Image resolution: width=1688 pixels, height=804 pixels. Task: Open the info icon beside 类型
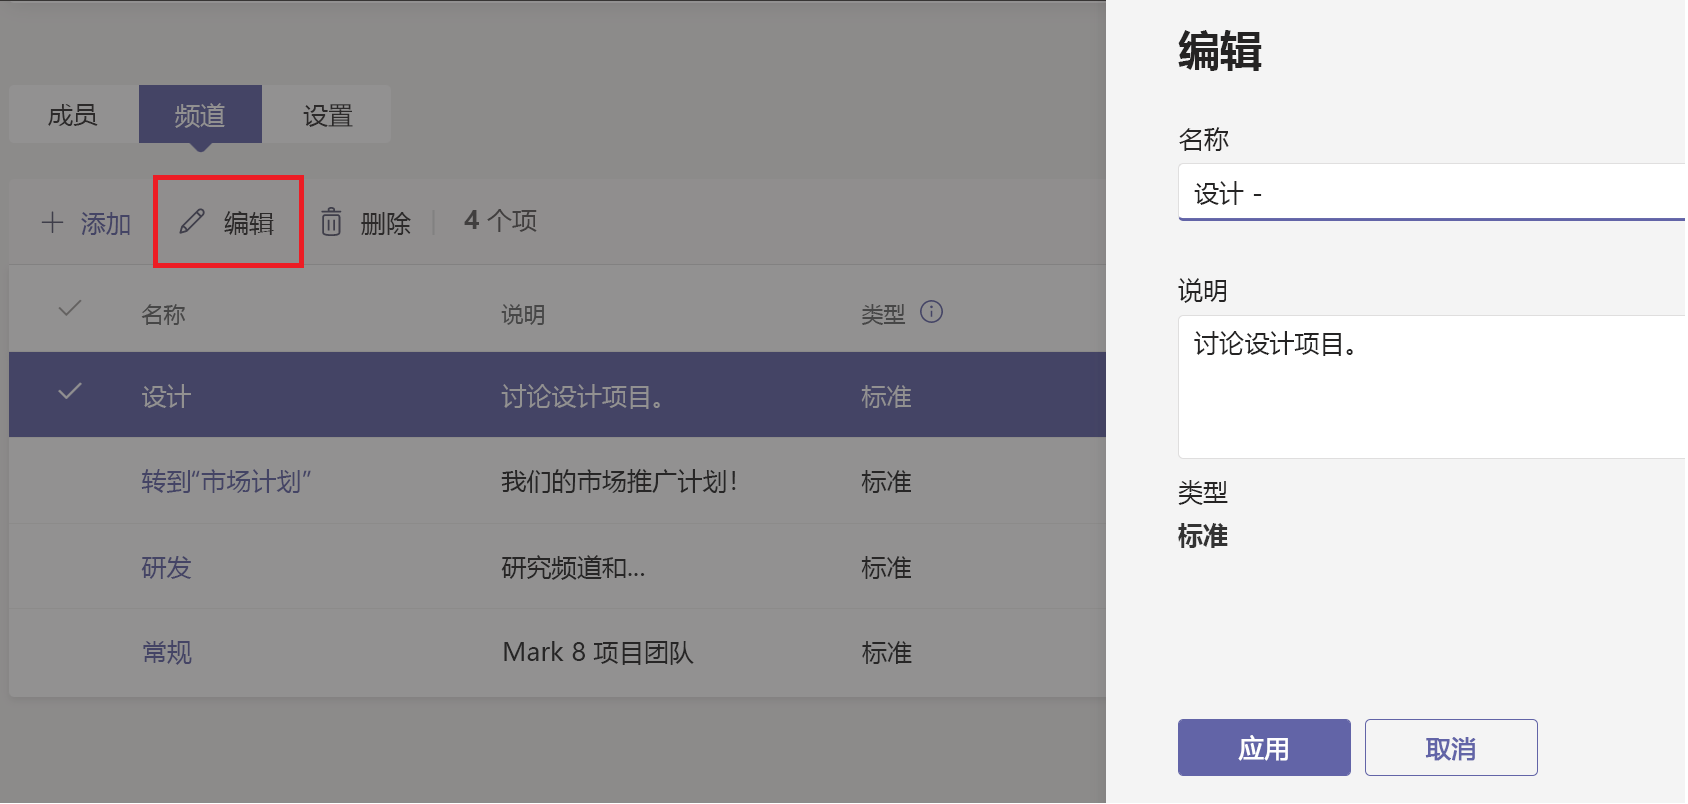pos(931,312)
